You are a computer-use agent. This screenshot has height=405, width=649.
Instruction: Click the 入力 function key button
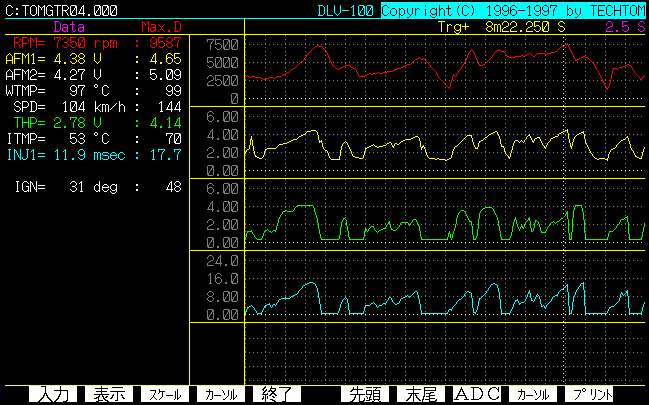(53, 394)
